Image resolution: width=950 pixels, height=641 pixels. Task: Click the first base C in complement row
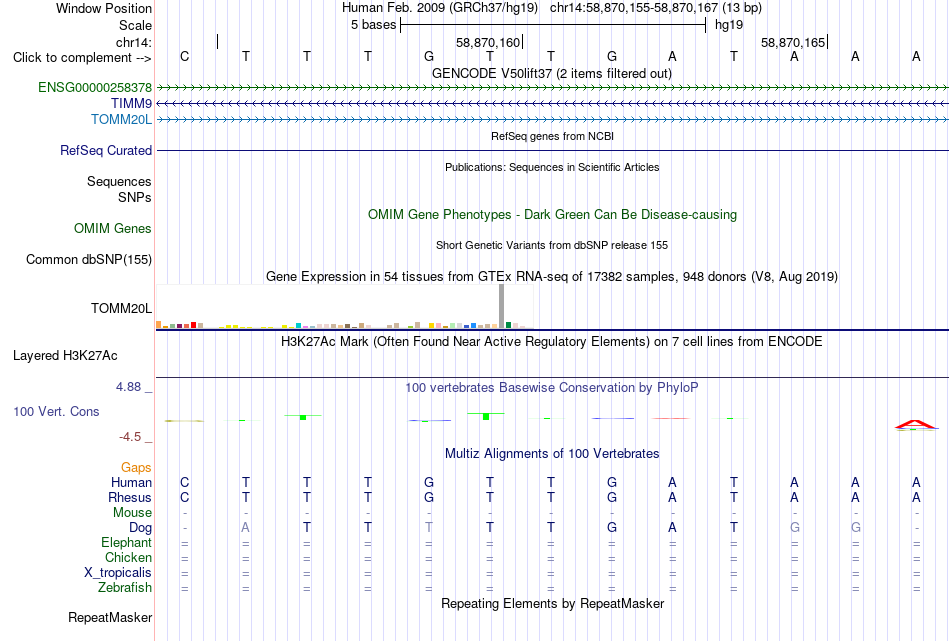tap(185, 57)
